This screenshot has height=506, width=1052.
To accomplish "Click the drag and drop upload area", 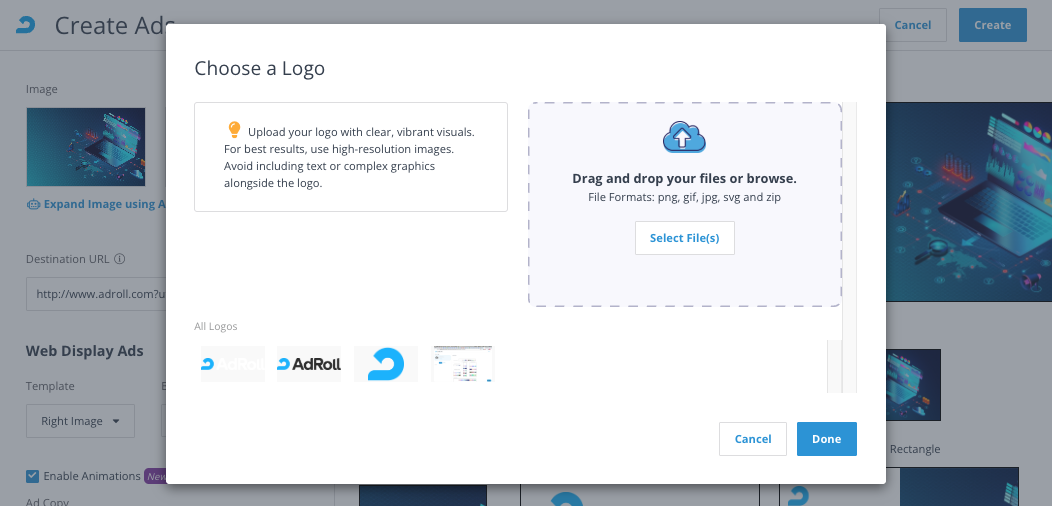I will (684, 275).
